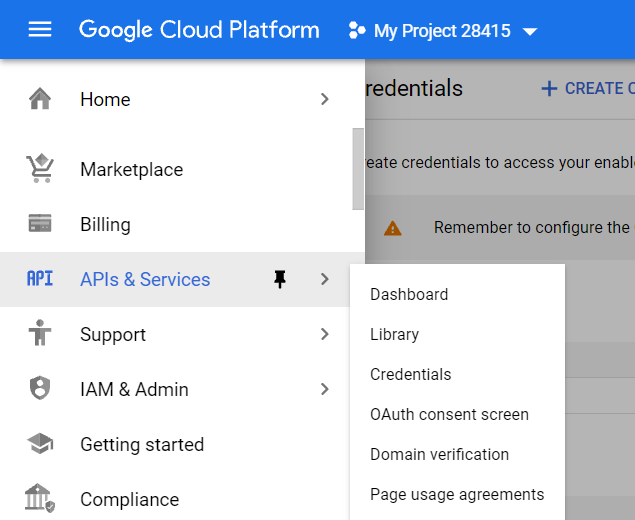Click the Compliance building icon
The image size is (635, 520).
(x=40, y=498)
